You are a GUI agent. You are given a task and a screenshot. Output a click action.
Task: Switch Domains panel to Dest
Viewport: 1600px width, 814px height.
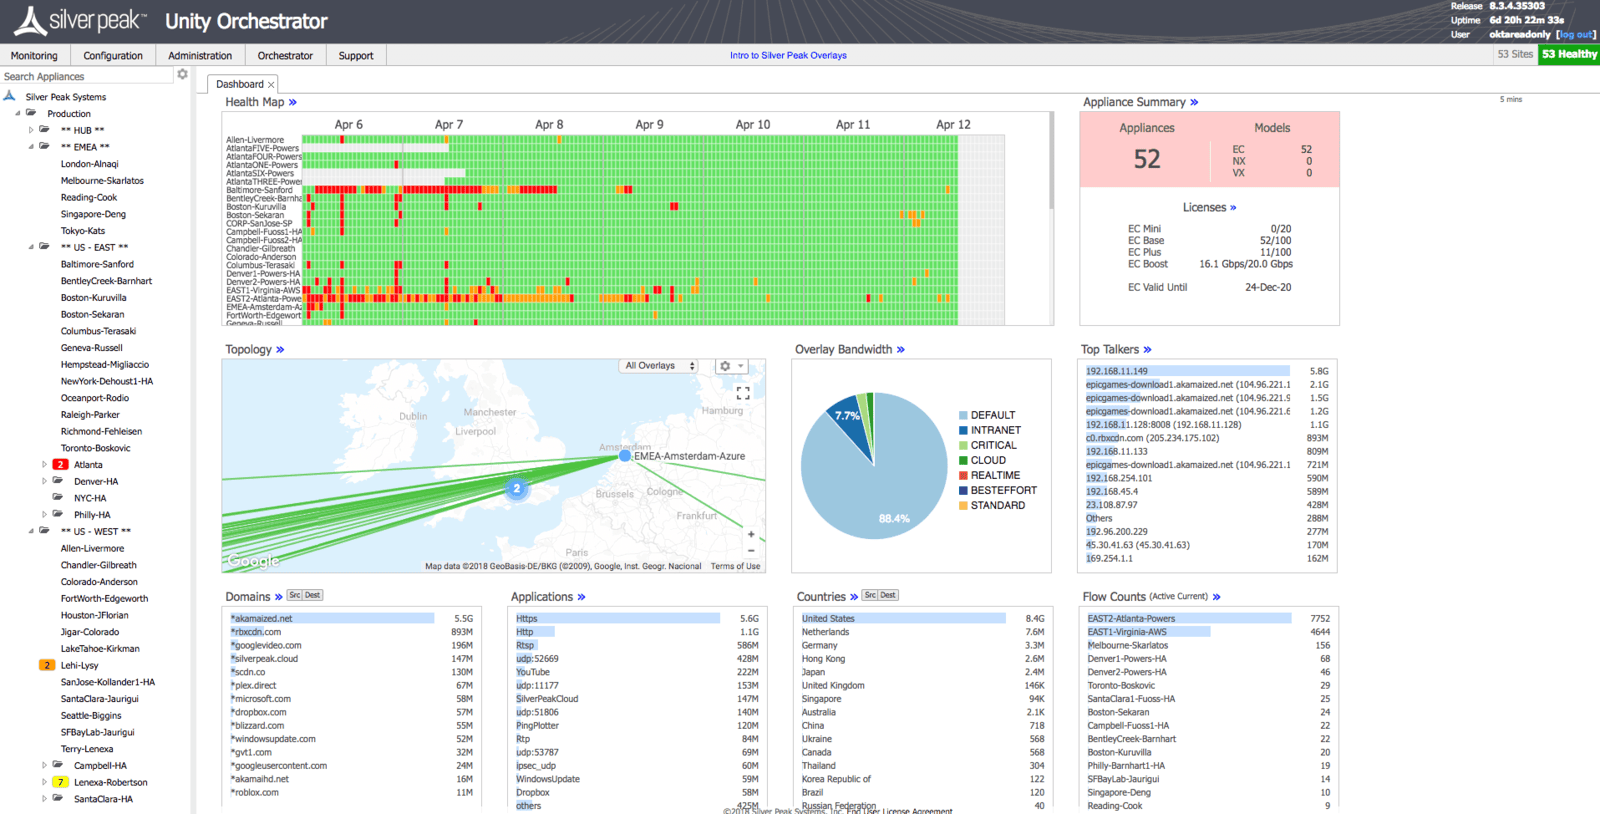[313, 595]
